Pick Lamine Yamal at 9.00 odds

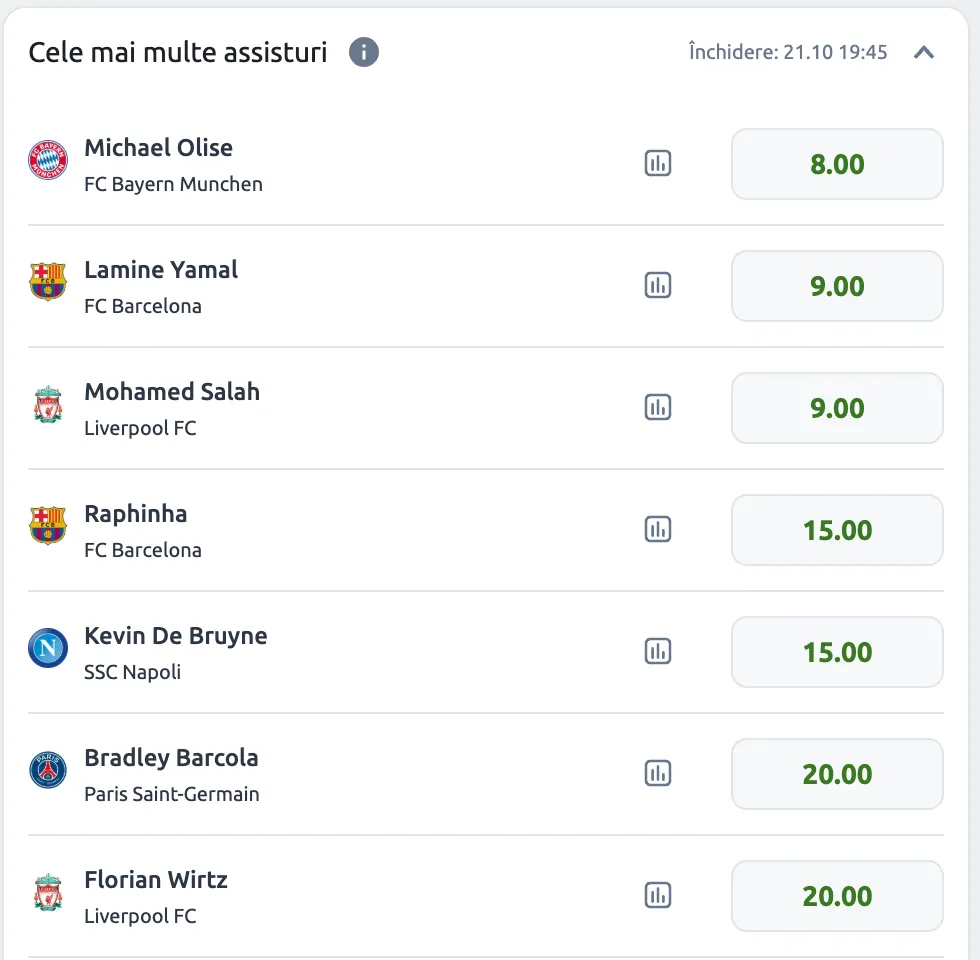tap(837, 286)
